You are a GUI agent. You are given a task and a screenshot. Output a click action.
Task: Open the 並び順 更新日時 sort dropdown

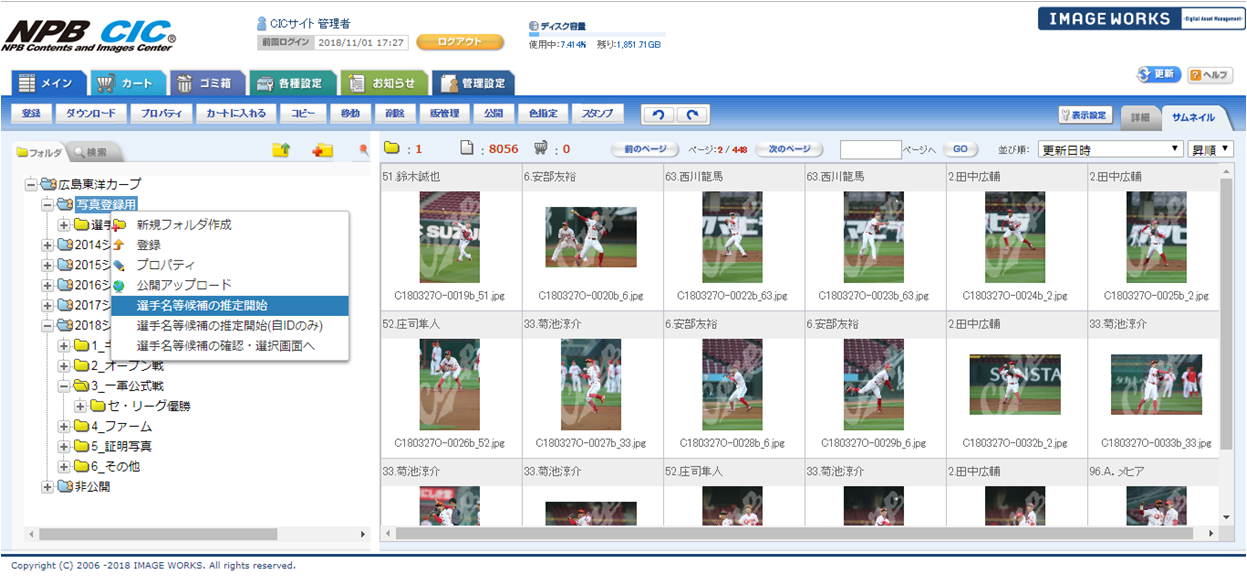[1110, 149]
